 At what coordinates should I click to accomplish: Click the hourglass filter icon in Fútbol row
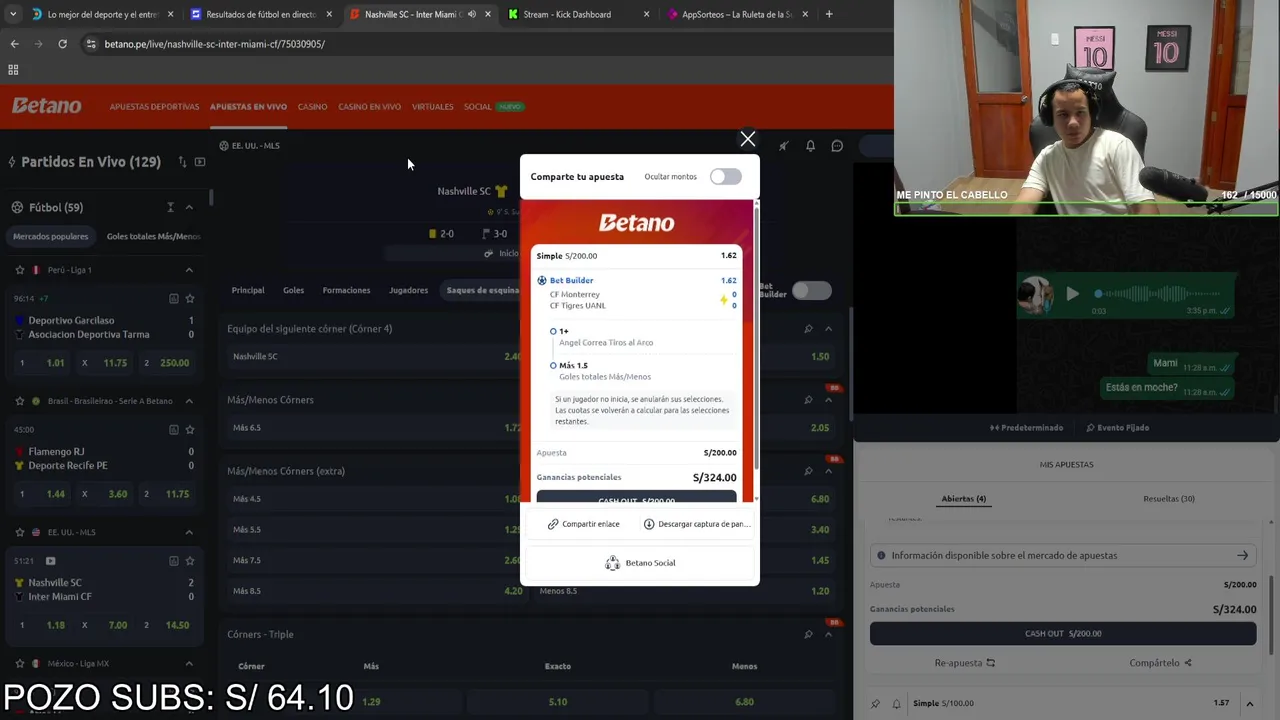170,207
